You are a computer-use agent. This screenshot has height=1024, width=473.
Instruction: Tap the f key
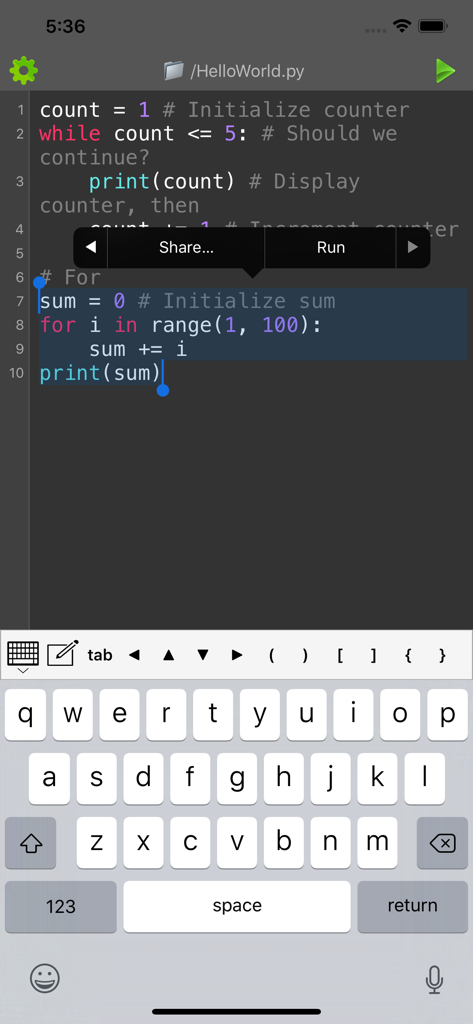click(x=189, y=778)
